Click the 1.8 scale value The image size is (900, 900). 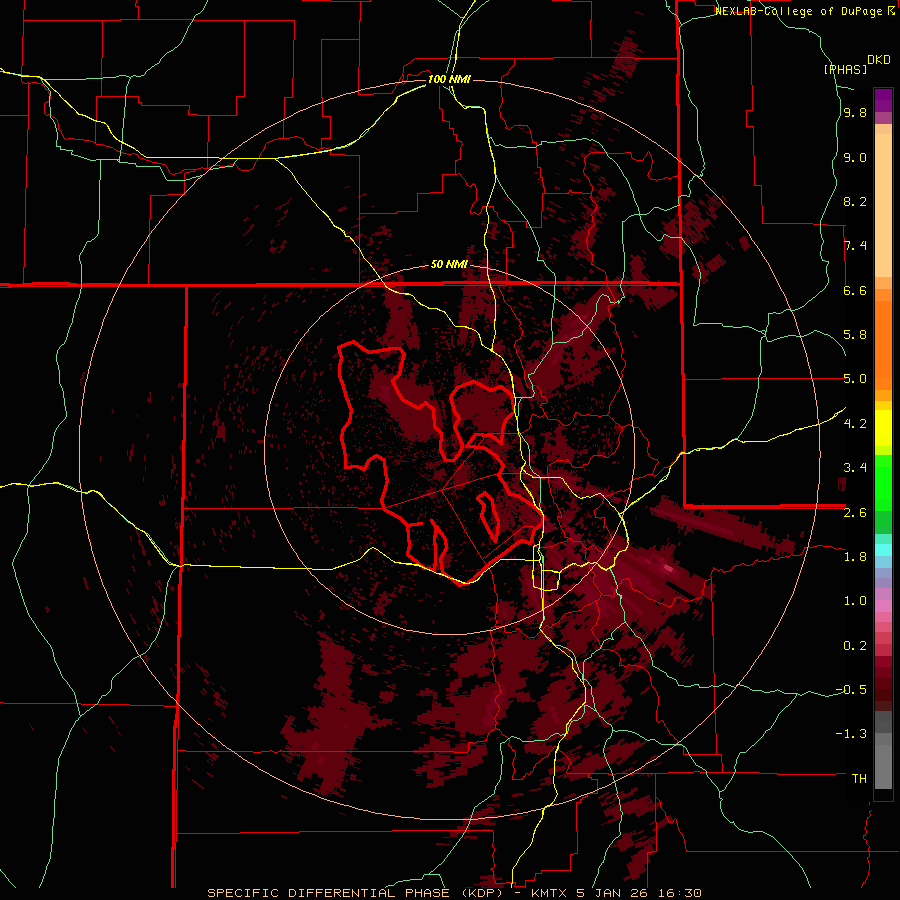pyautogui.click(x=855, y=557)
